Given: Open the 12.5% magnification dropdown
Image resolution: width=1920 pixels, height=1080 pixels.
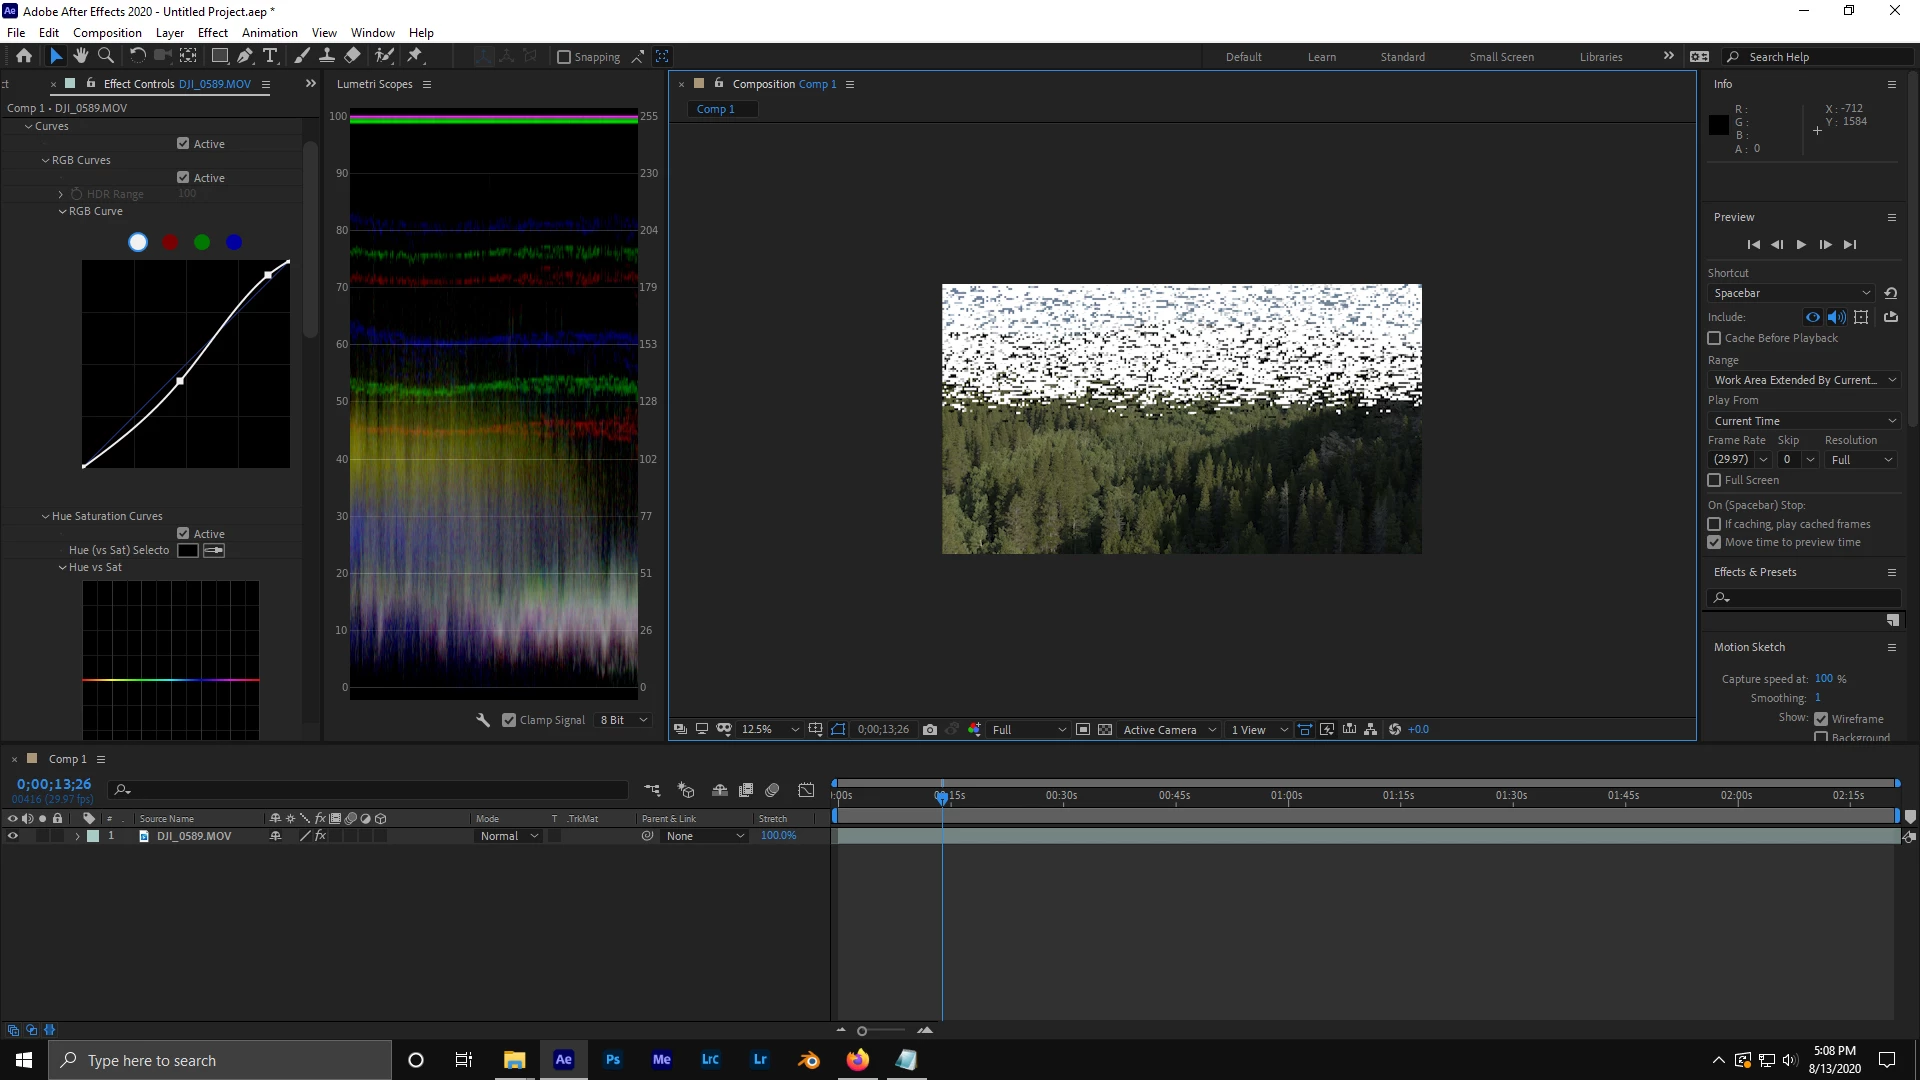Looking at the screenshot, I should pyautogui.click(x=770, y=730).
